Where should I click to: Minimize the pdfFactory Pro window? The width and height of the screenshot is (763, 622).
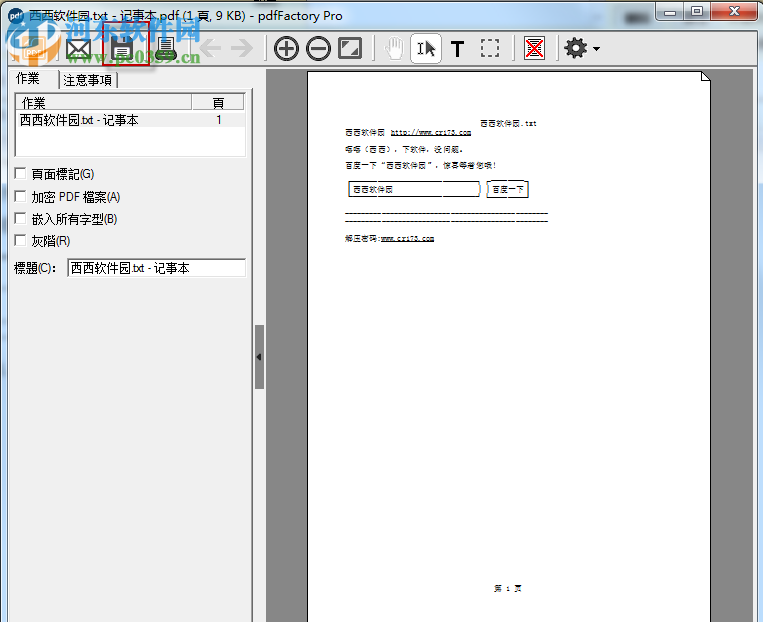coord(670,12)
